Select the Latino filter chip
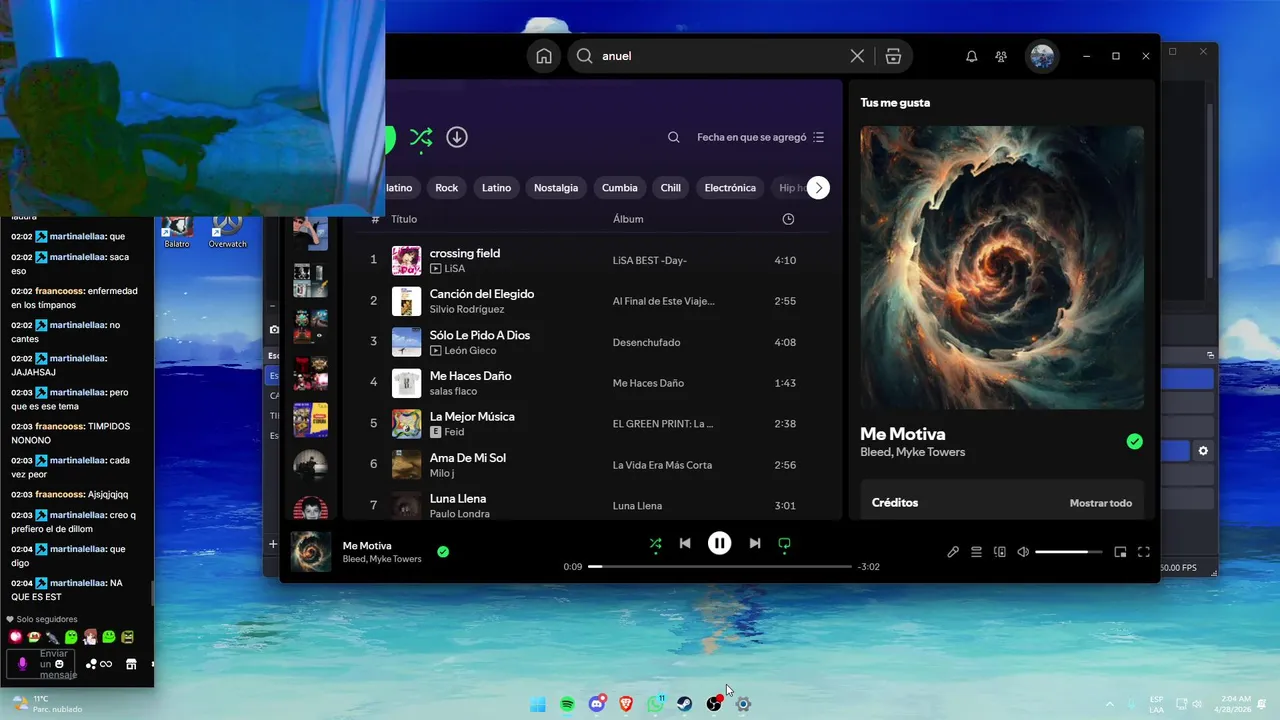This screenshot has width=1280, height=720. pyautogui.click(x=496, y=187)
